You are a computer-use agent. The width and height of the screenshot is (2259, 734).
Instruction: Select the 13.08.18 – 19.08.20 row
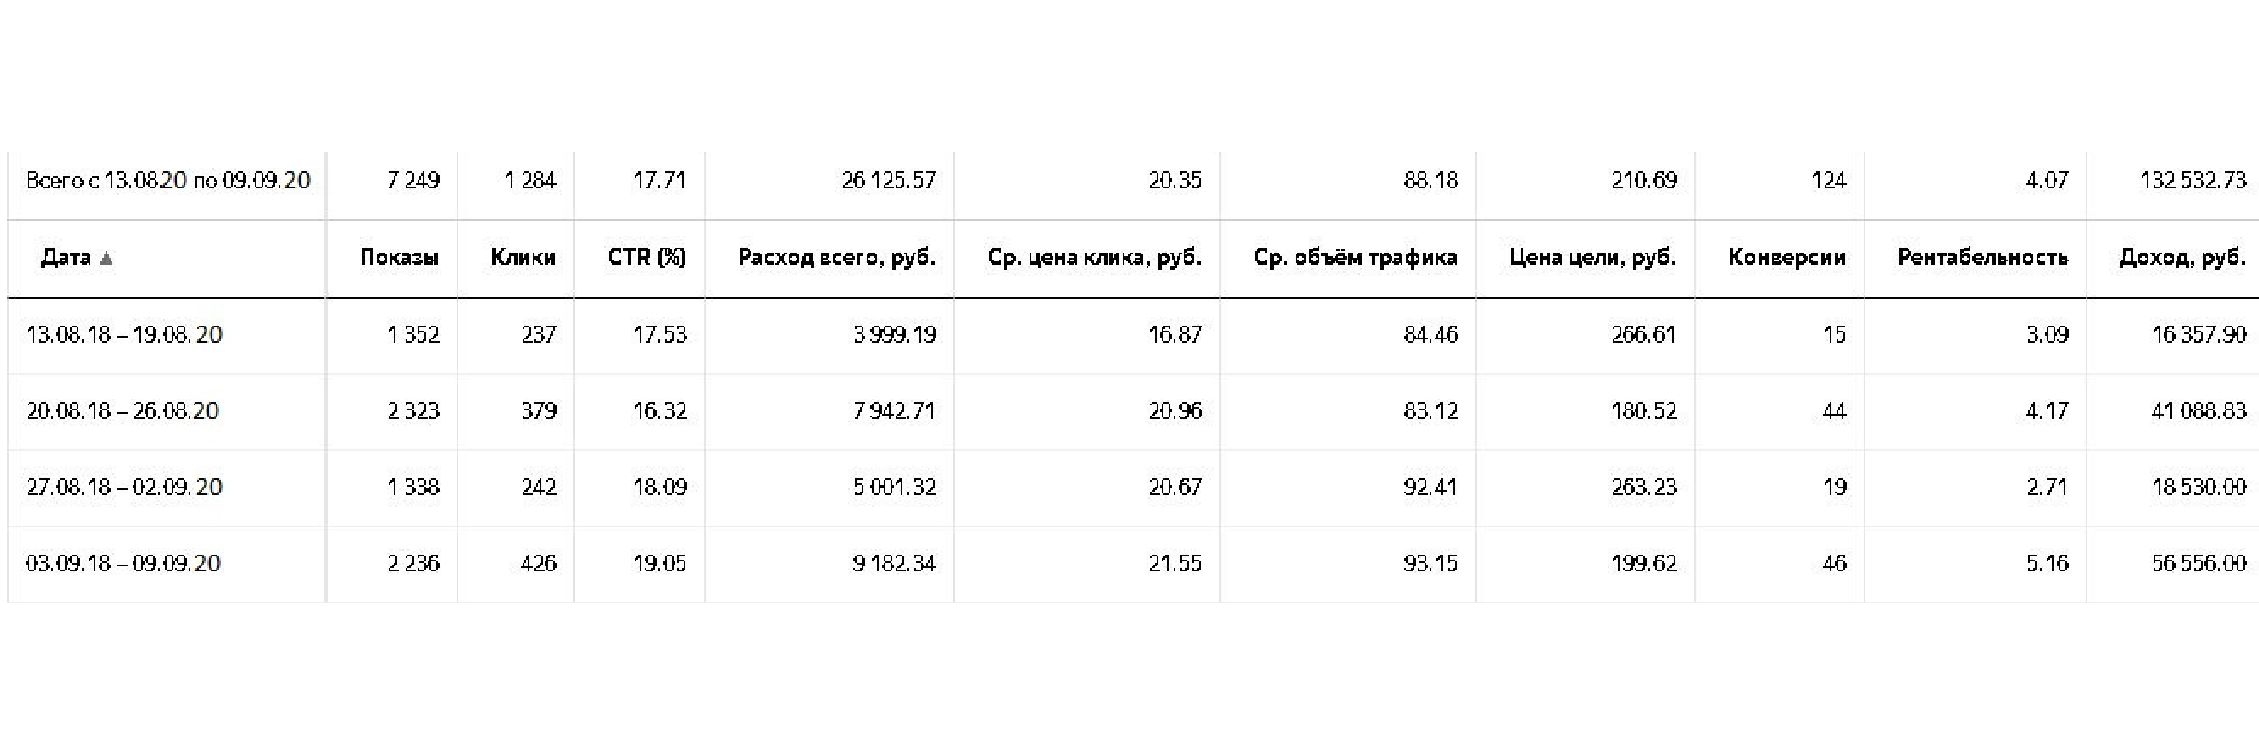(1133, 335)
